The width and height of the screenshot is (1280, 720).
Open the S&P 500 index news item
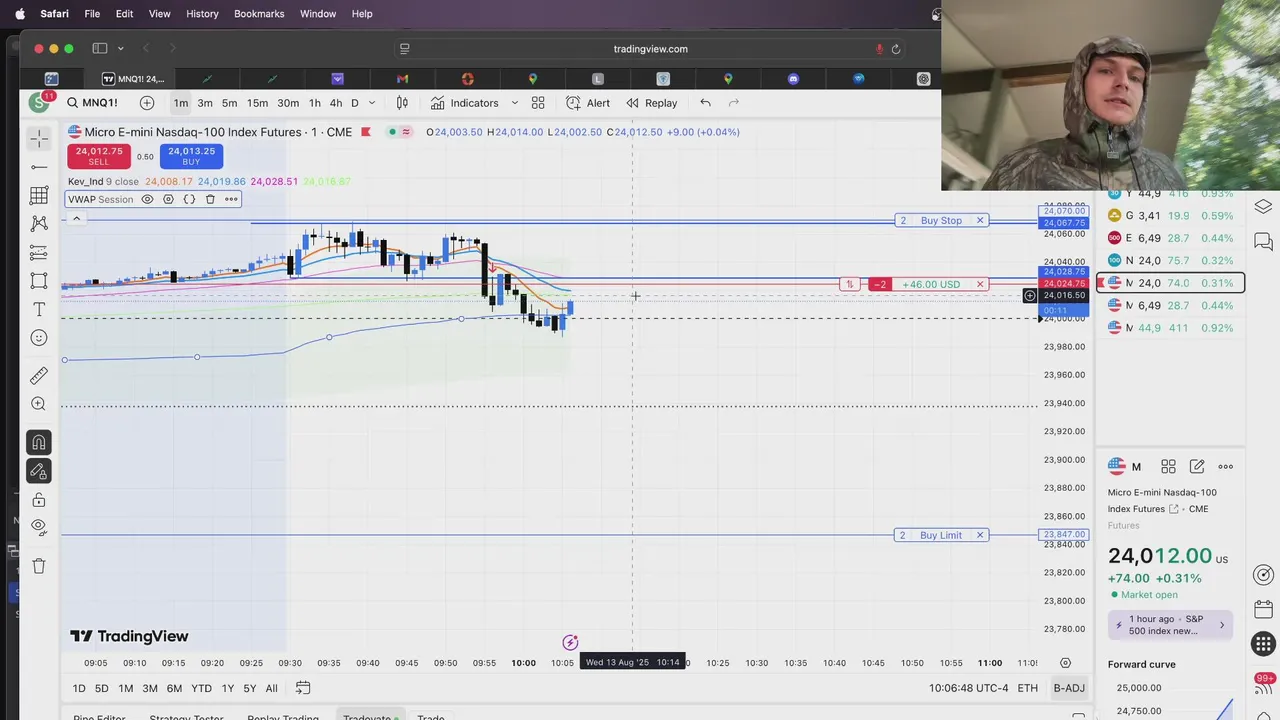pyautogui.click(x=1170, y=625)
